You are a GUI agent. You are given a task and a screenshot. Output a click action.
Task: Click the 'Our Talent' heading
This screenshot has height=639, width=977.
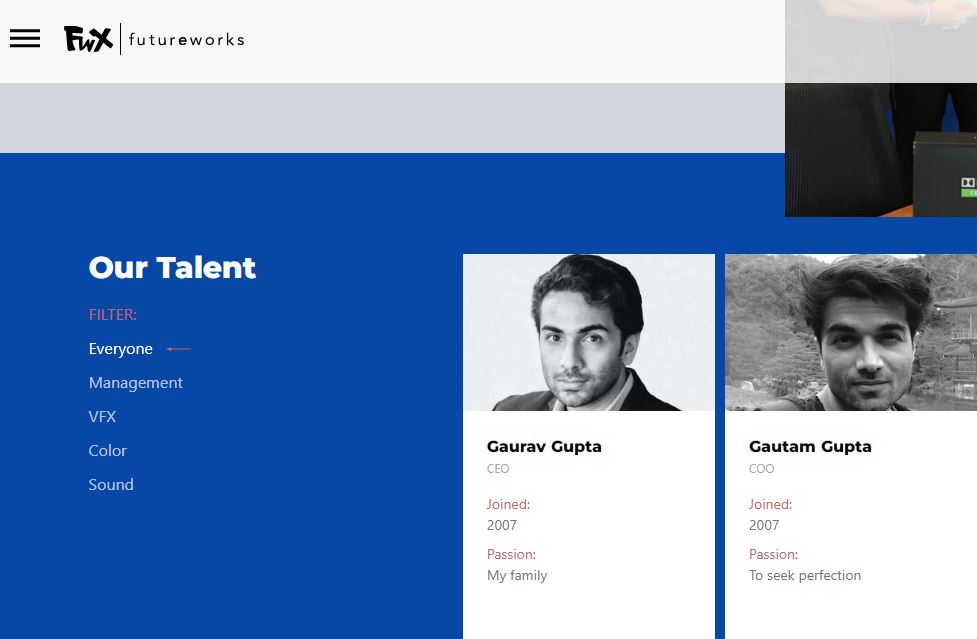(x=172, y=268)
